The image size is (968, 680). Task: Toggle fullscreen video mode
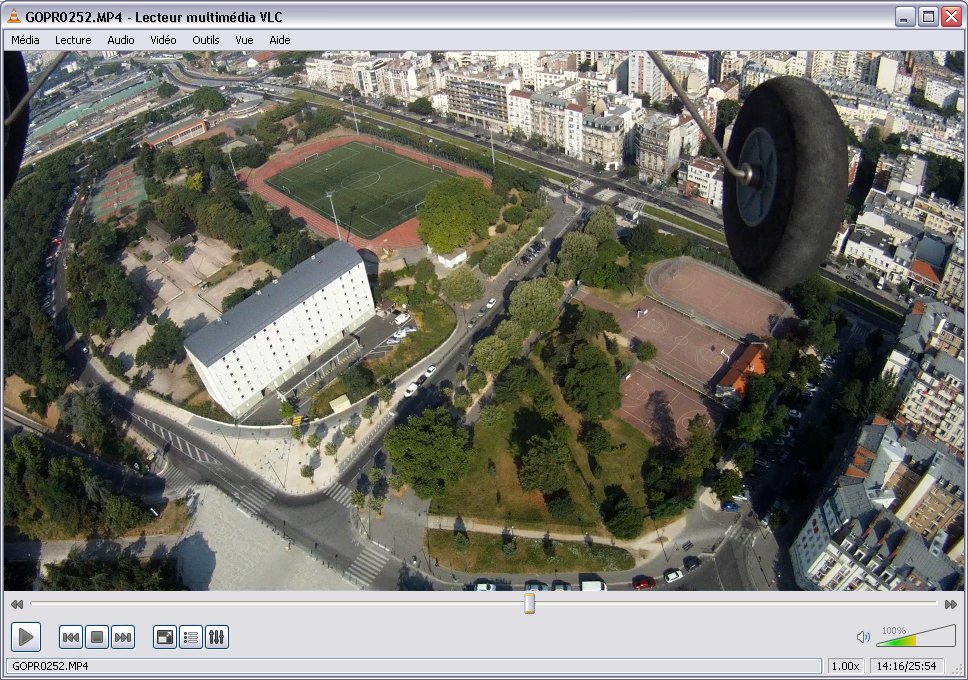165,637
